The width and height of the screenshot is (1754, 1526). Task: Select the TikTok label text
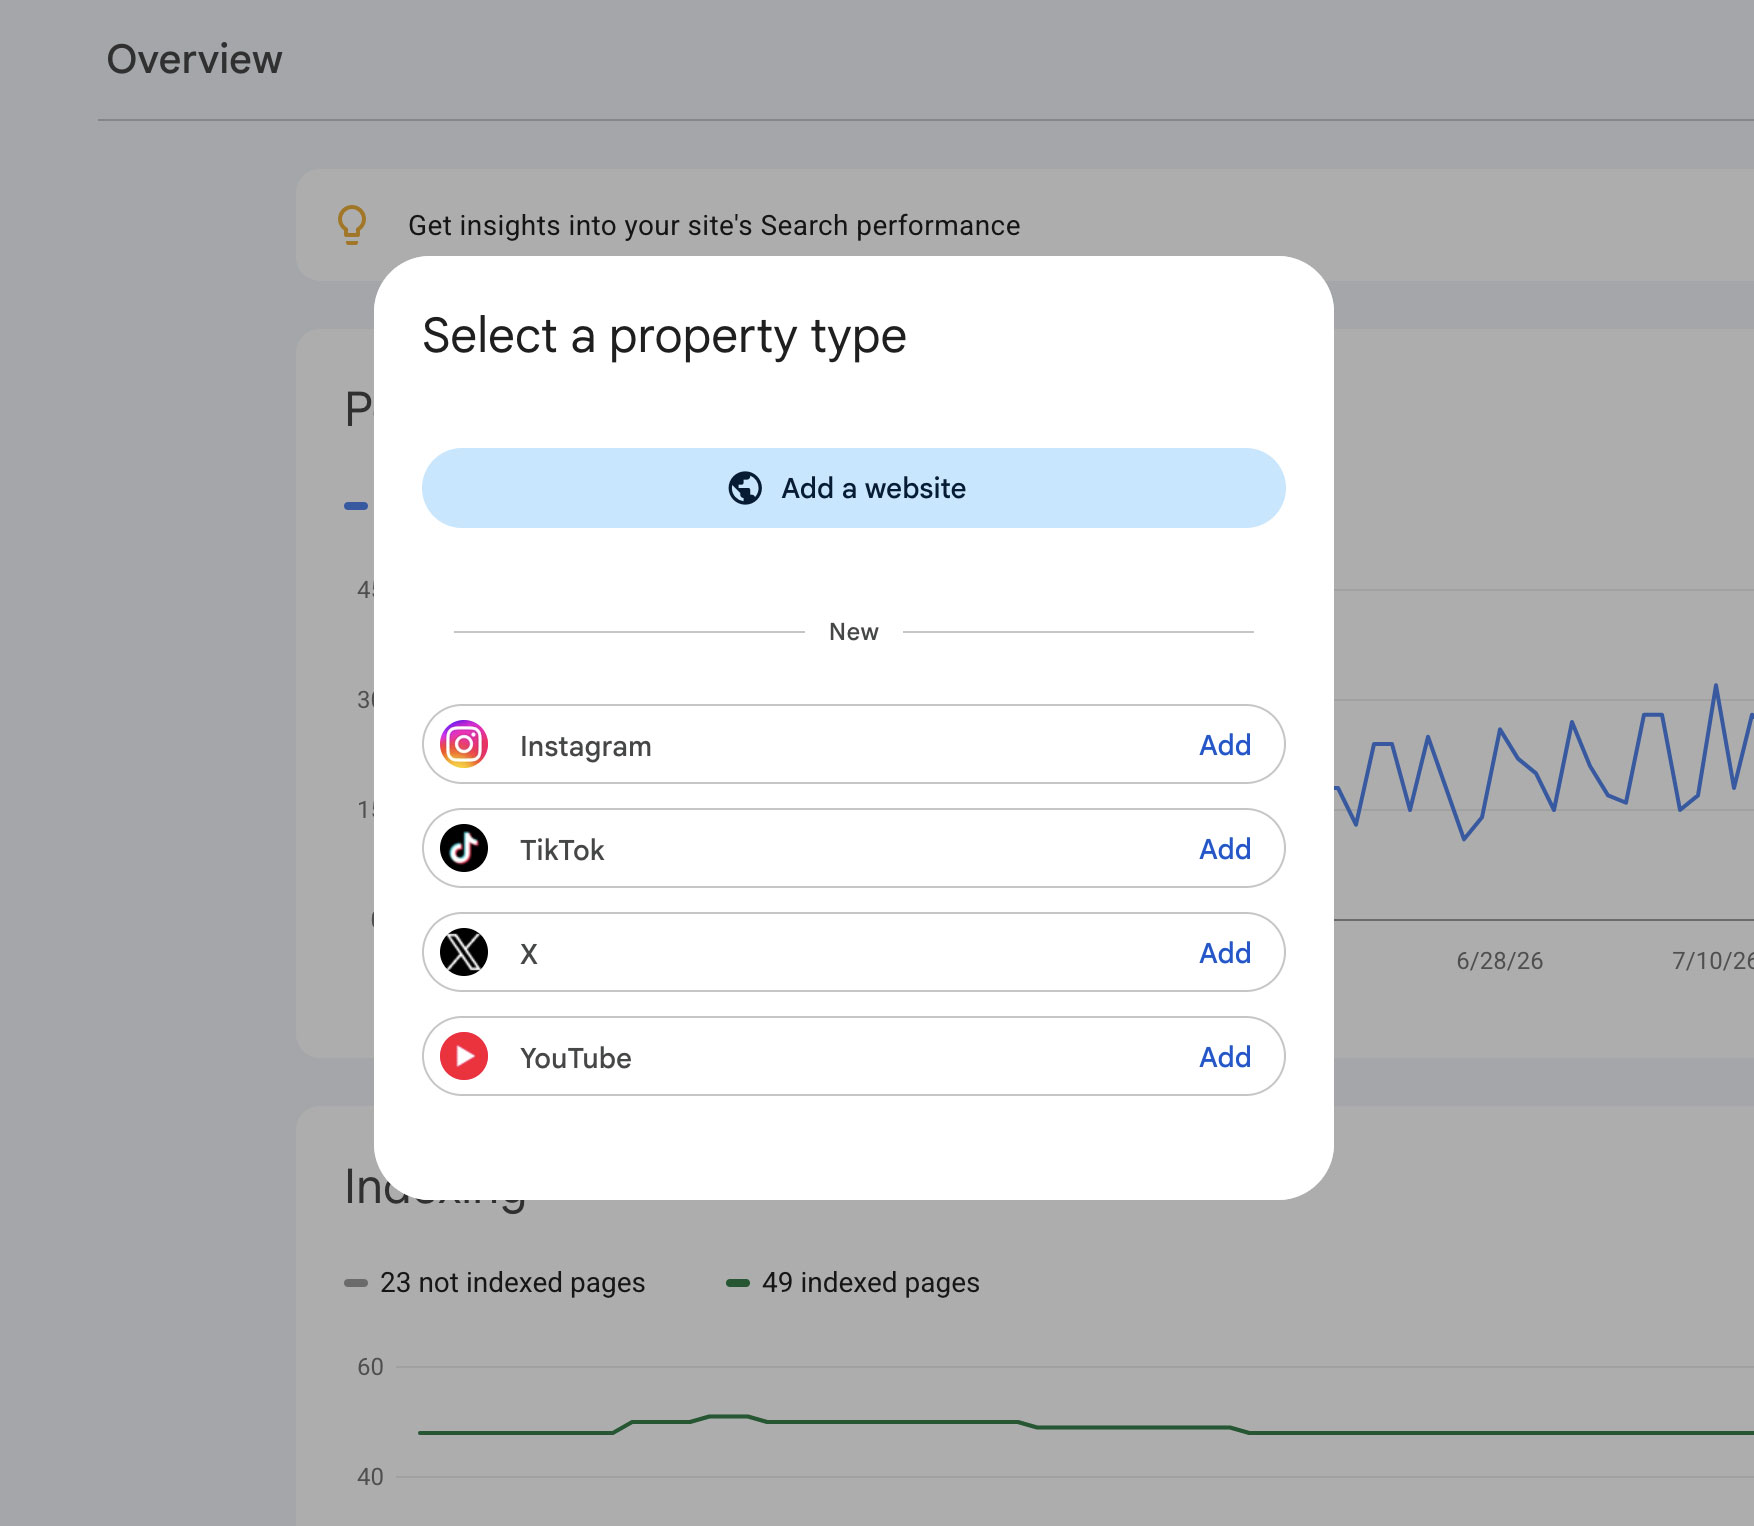pyautogui.click(x=562, y=850)
